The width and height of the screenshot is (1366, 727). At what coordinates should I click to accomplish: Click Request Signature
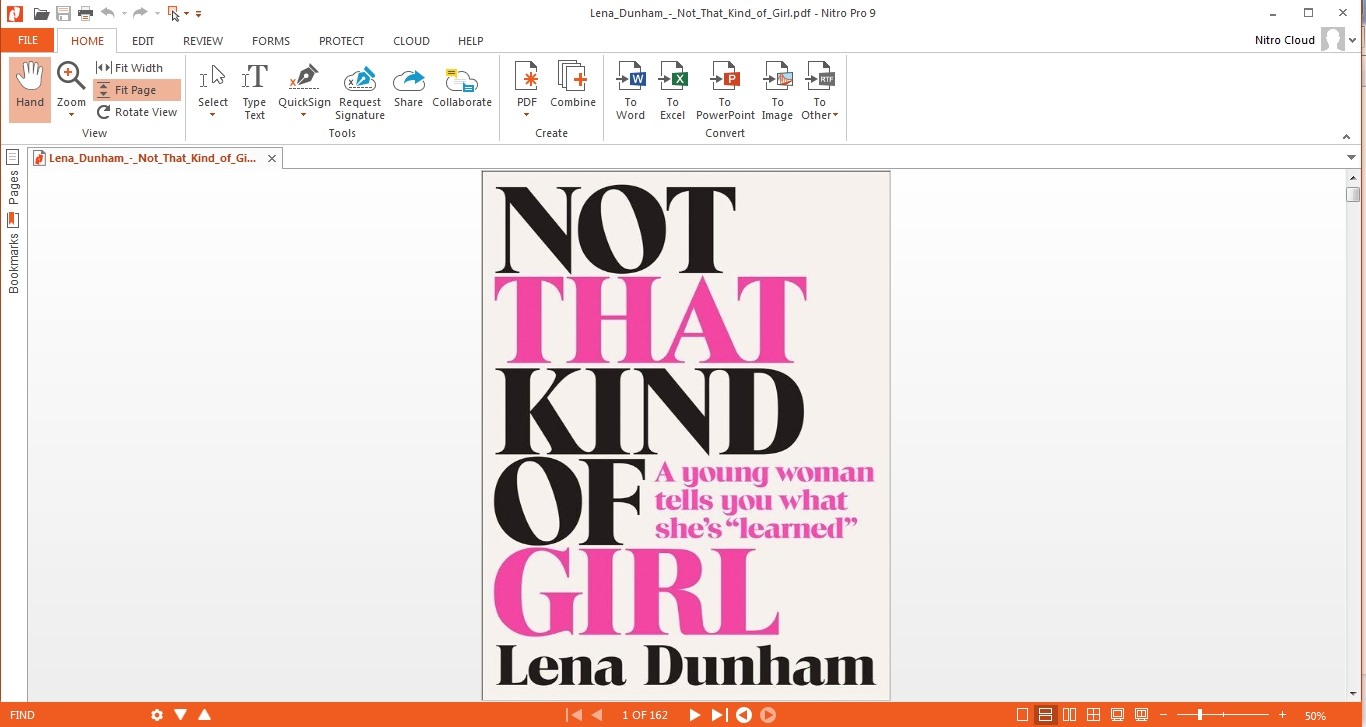click(360, 92)
